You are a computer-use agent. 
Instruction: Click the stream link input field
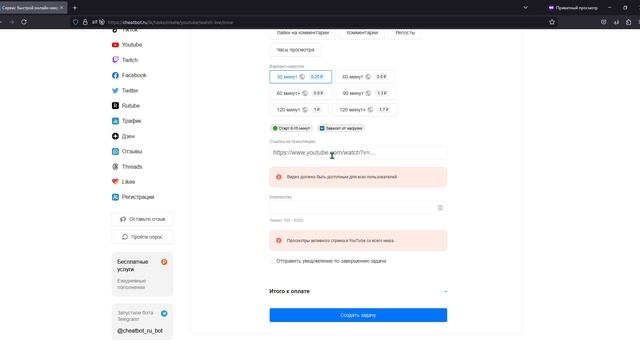[358, 153]
